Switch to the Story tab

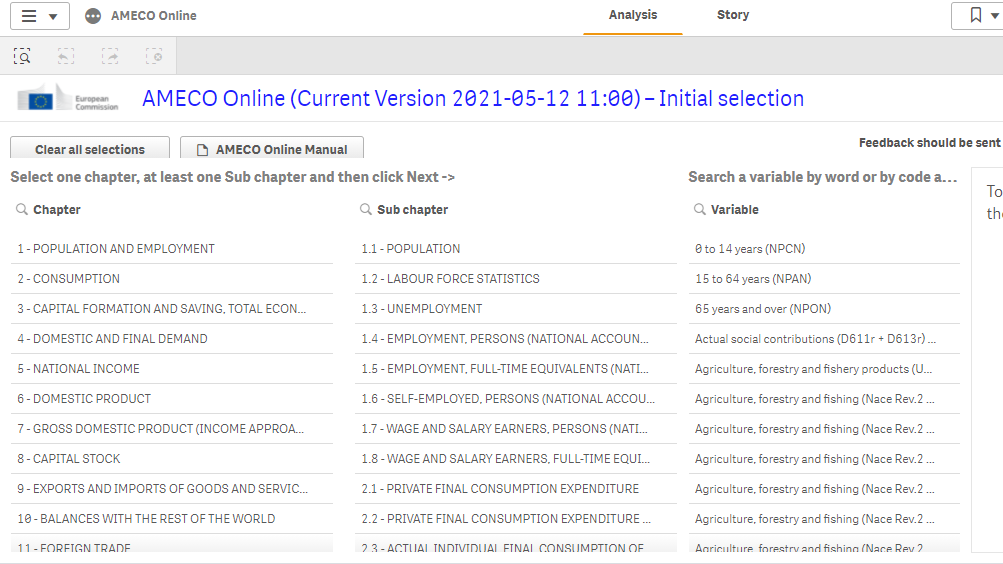732,15
